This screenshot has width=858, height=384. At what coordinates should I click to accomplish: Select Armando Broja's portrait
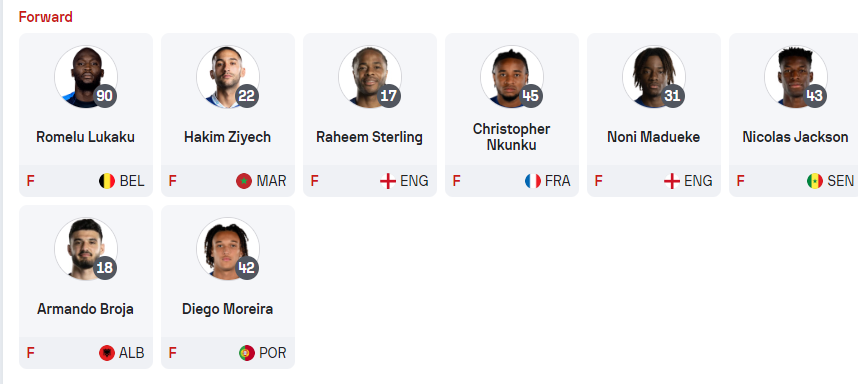pos(86,249)
